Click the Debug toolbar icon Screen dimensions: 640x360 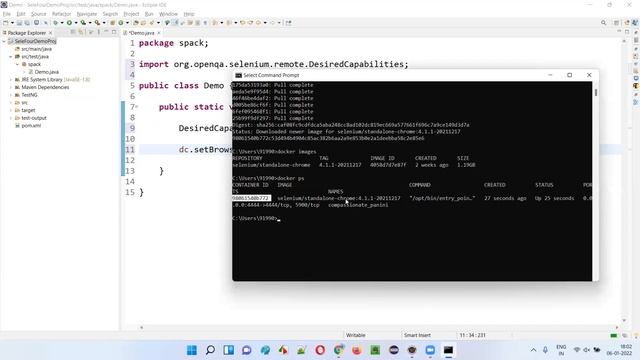tap(56, 23)
